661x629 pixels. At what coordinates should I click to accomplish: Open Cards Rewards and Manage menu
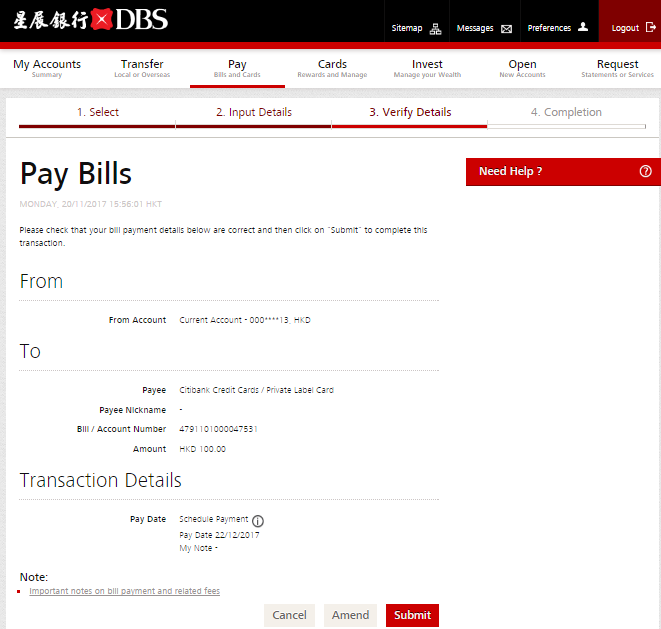click(332, 68)
